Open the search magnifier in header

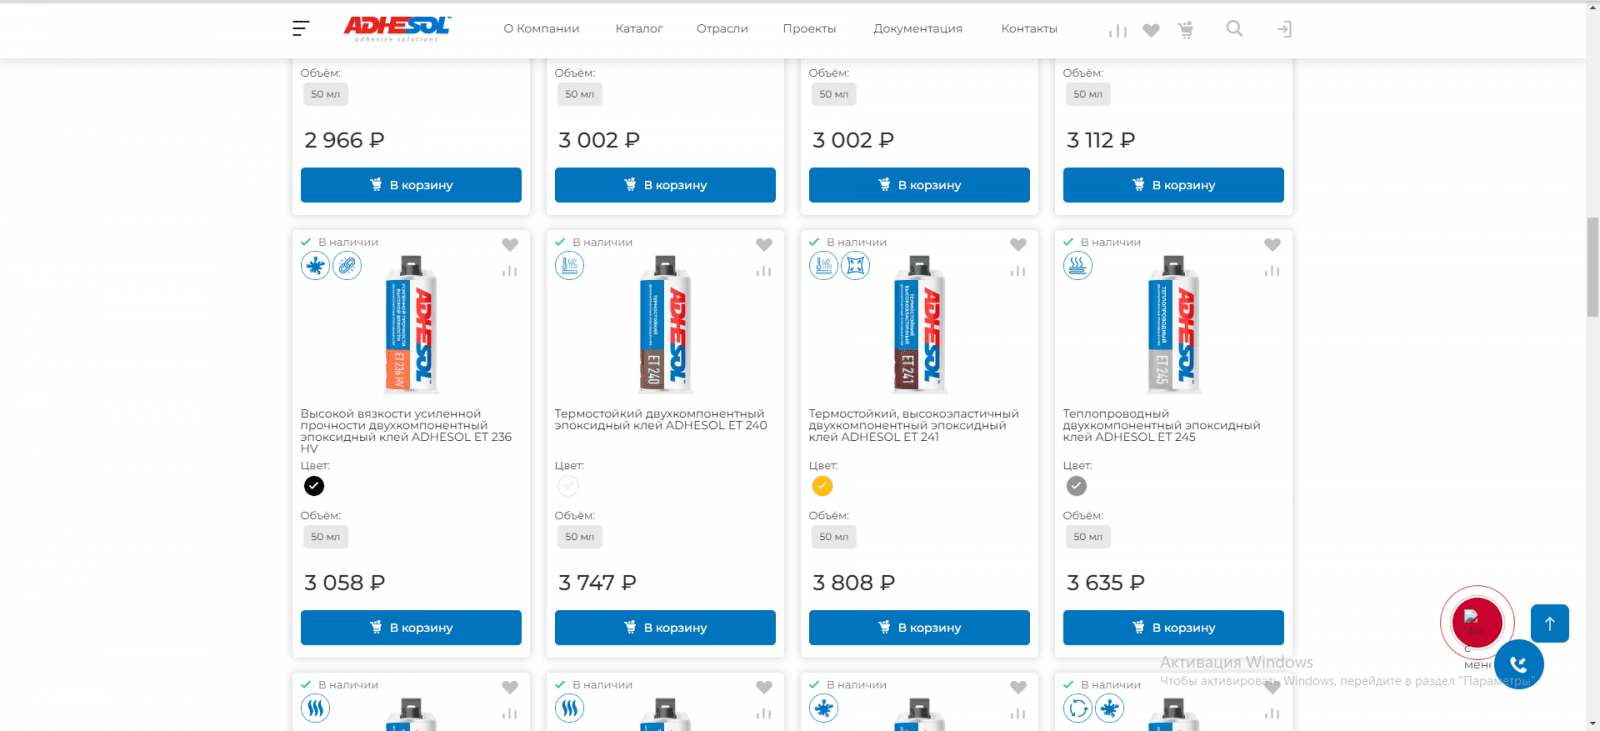coord(1234,29)
